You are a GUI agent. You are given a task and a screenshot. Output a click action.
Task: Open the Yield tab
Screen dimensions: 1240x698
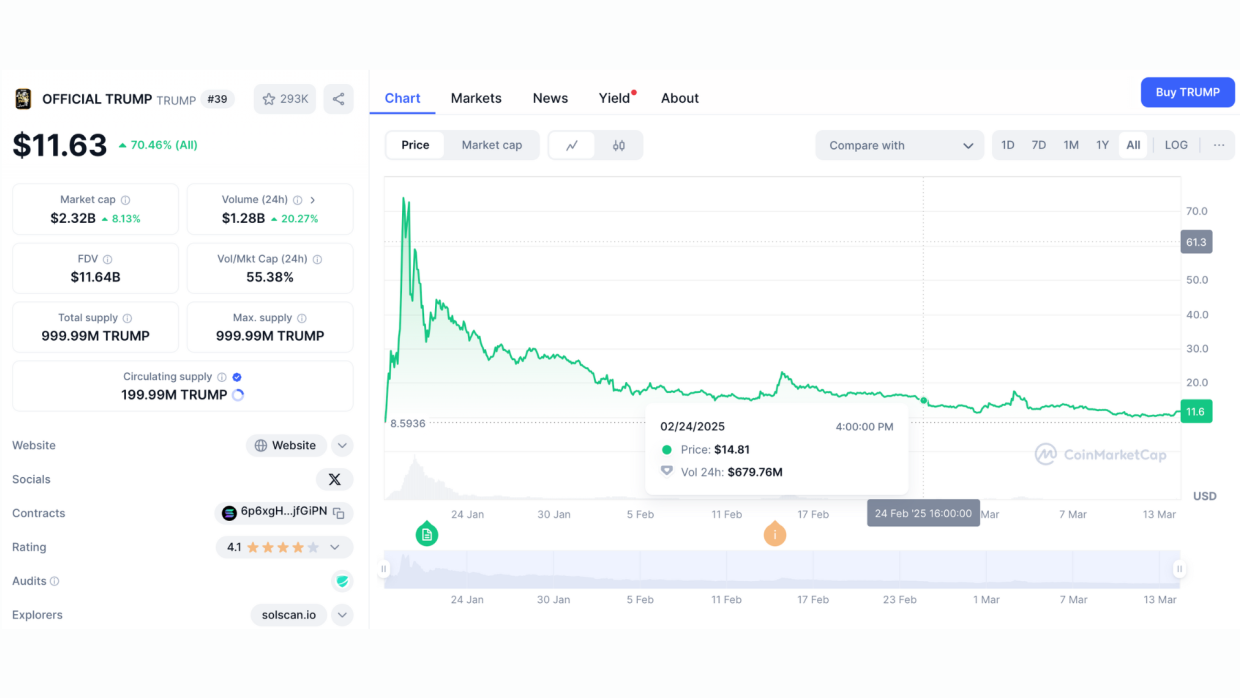coord(615,98)
